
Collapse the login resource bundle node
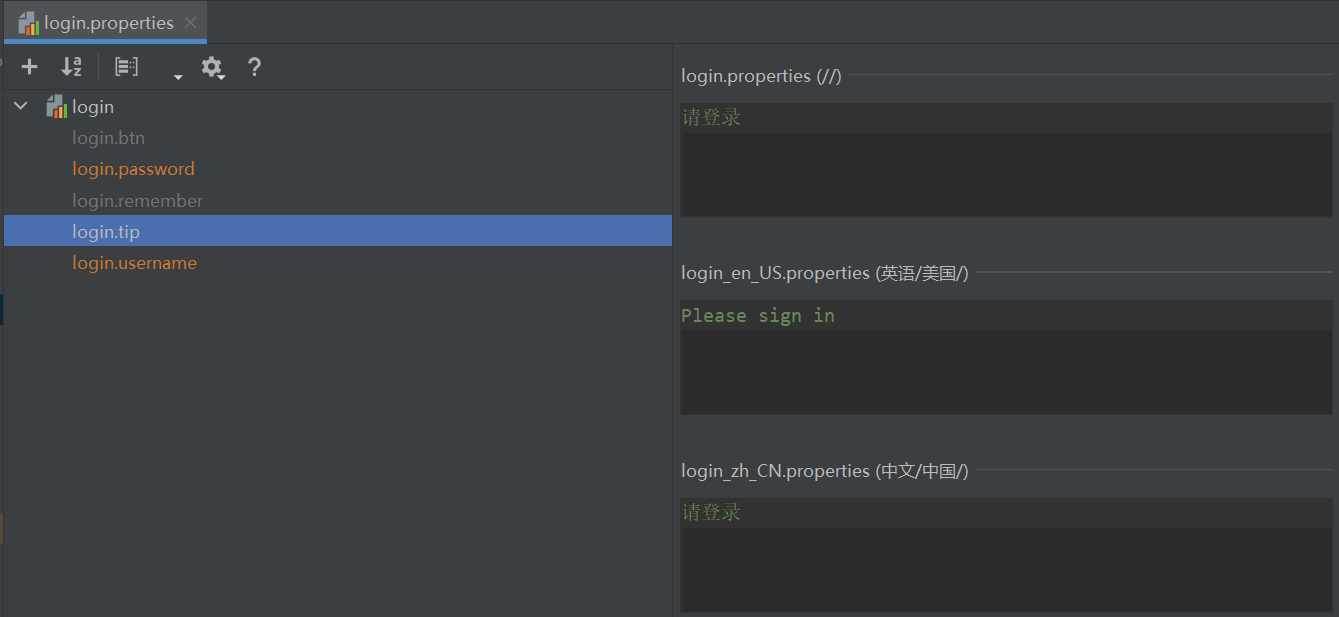point(21,106)
